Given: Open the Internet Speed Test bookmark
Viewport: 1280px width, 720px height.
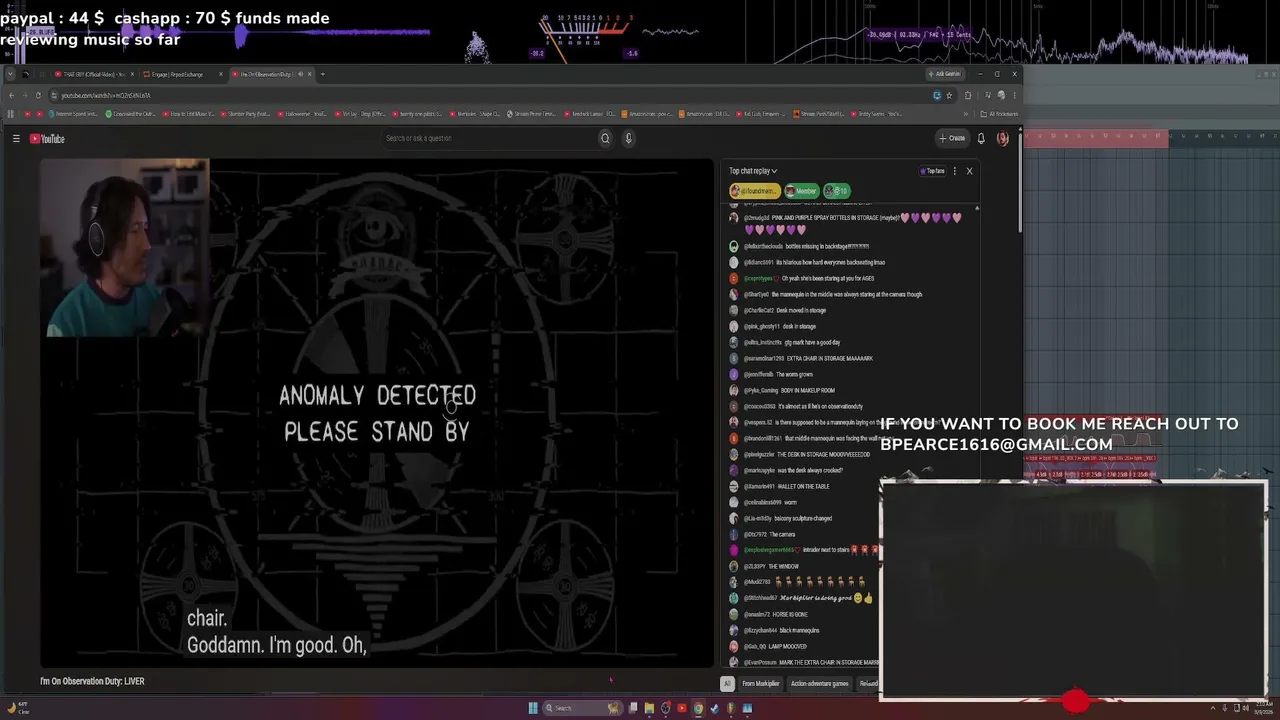Looking at the screenshot, I should tap(73, 114).
